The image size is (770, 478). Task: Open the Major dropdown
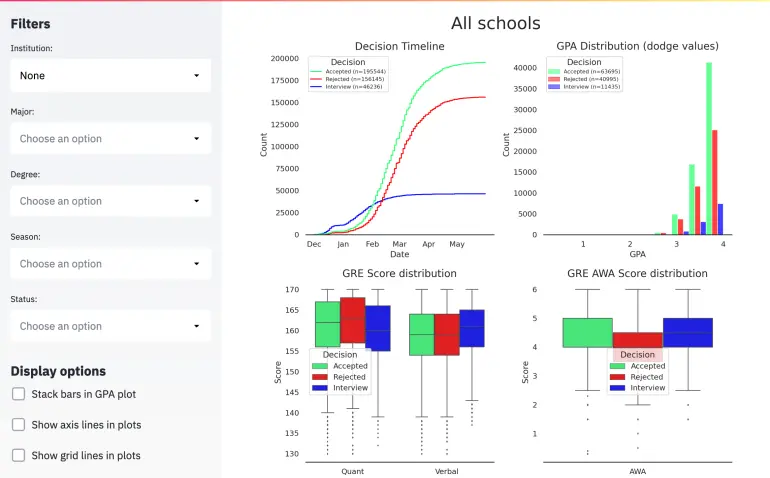[x=110, y=139]
